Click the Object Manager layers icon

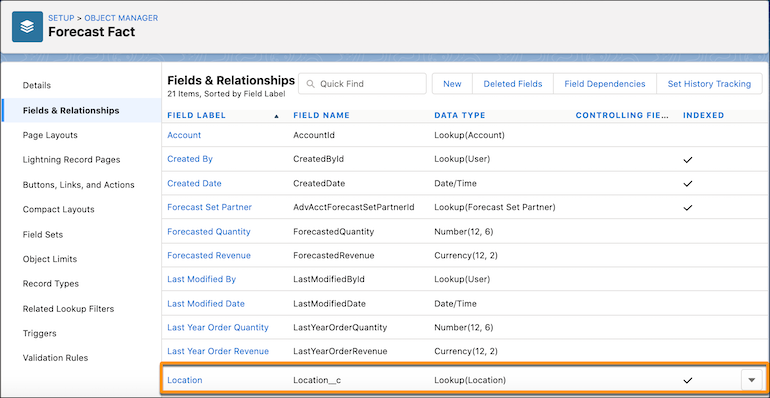(x=28, y=27)
